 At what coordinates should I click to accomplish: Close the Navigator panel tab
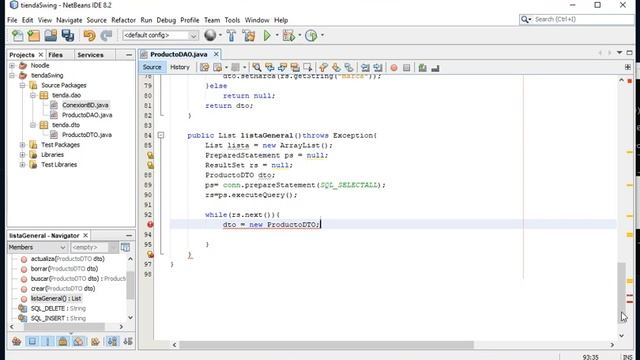[85, 236]
